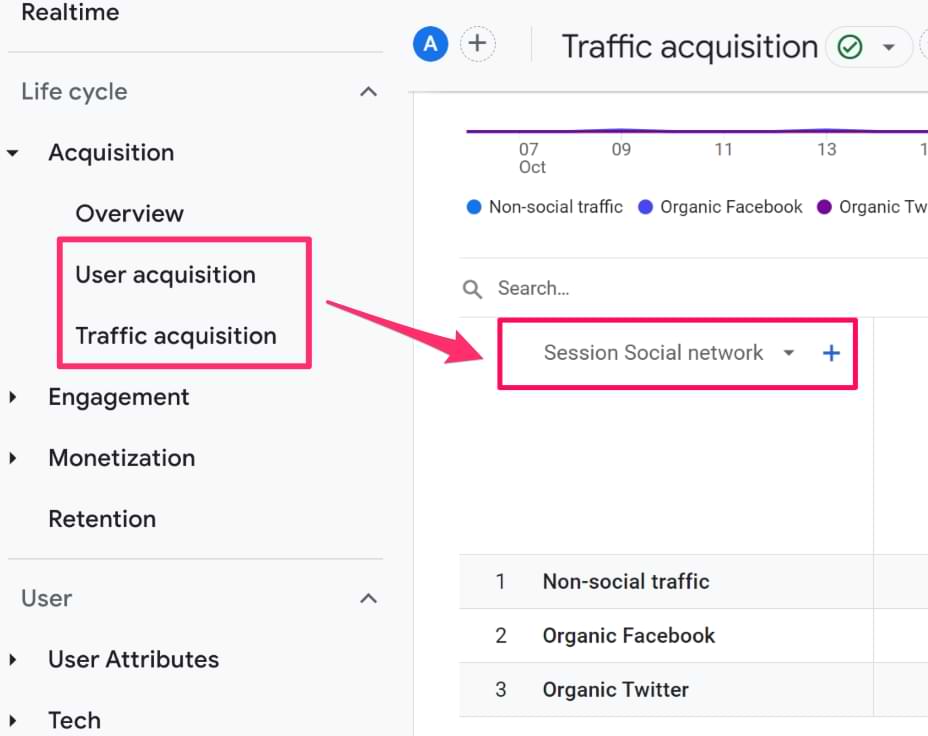Add a secondary dimension with the blue plus

click(x=831, y=353)
